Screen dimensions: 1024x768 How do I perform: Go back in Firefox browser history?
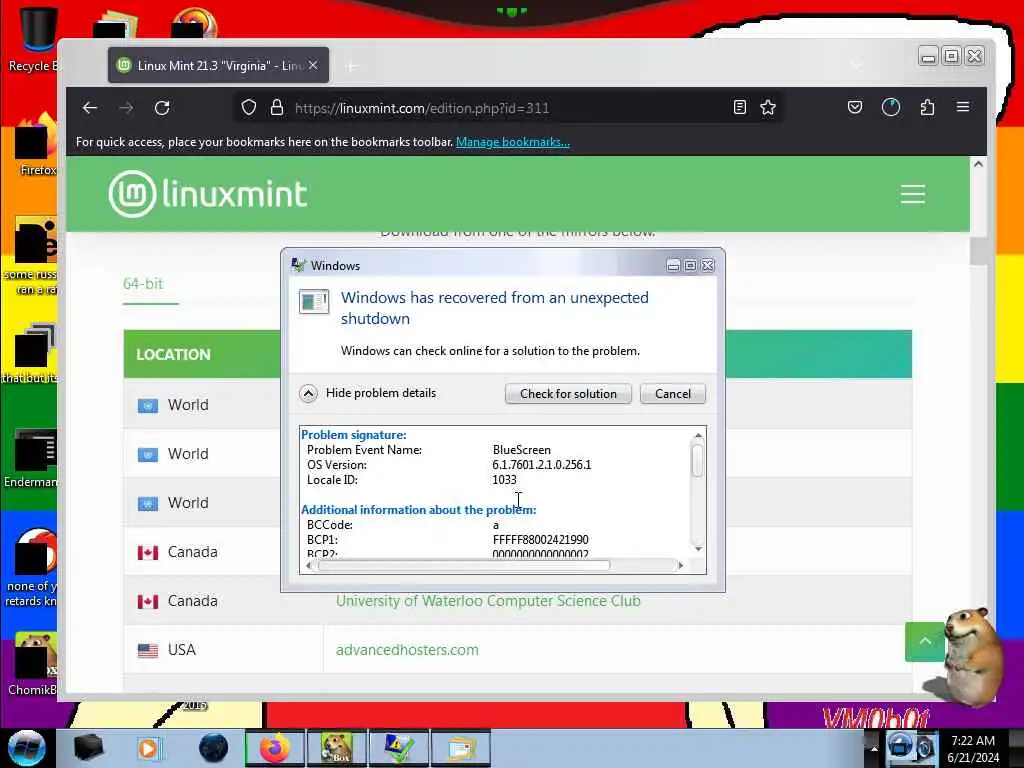pyautogui.click(x=89, y=108)
